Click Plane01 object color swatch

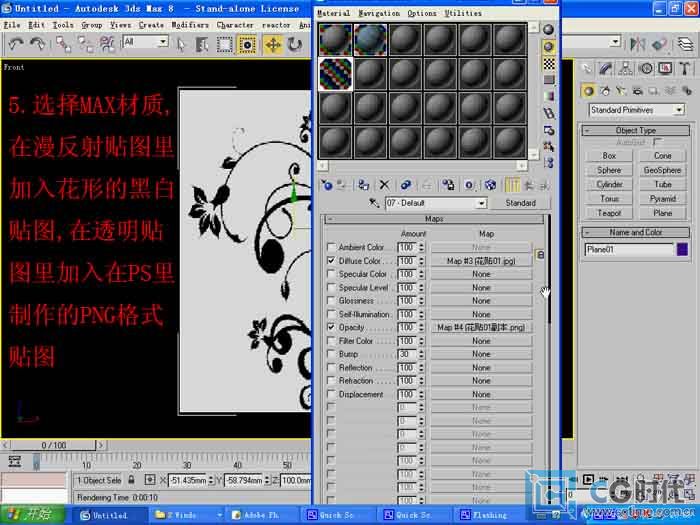point(682,249)
